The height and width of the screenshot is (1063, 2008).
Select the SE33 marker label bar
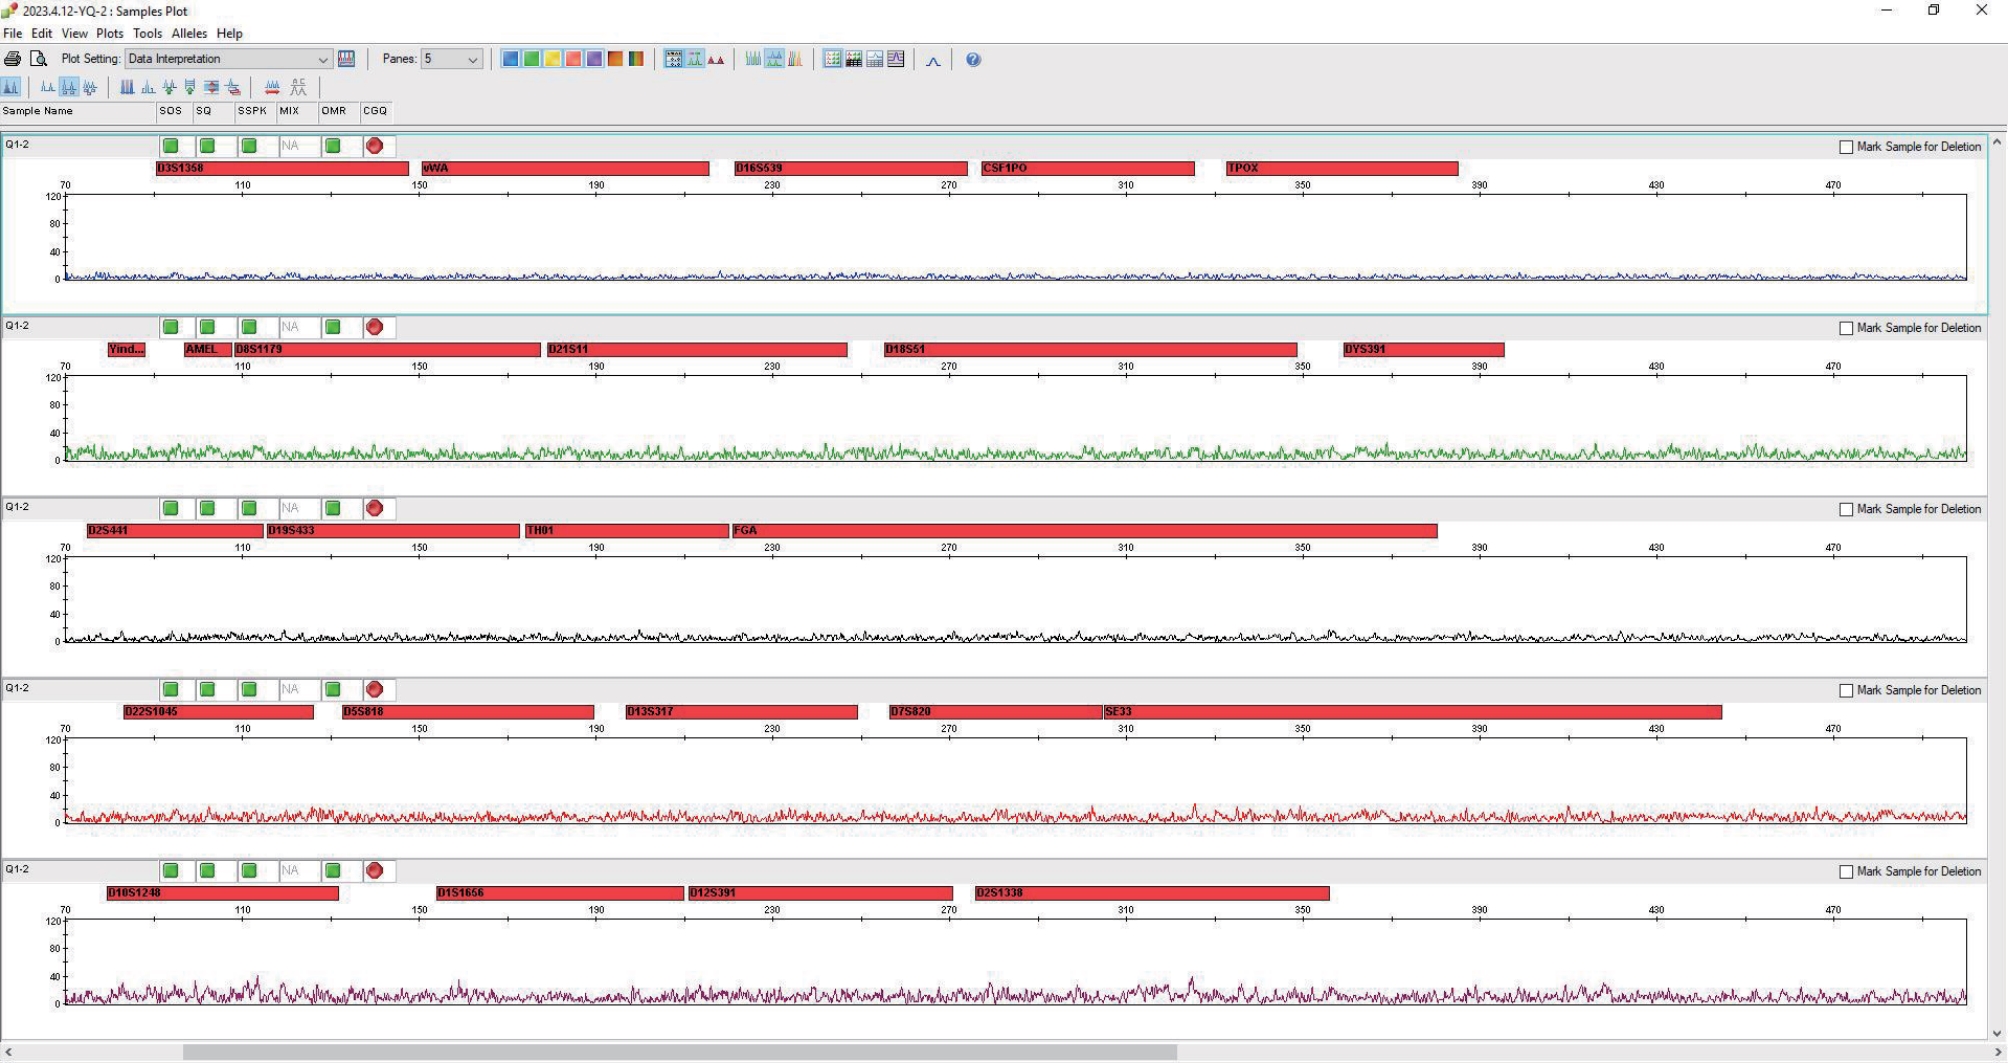(1413, 712)
